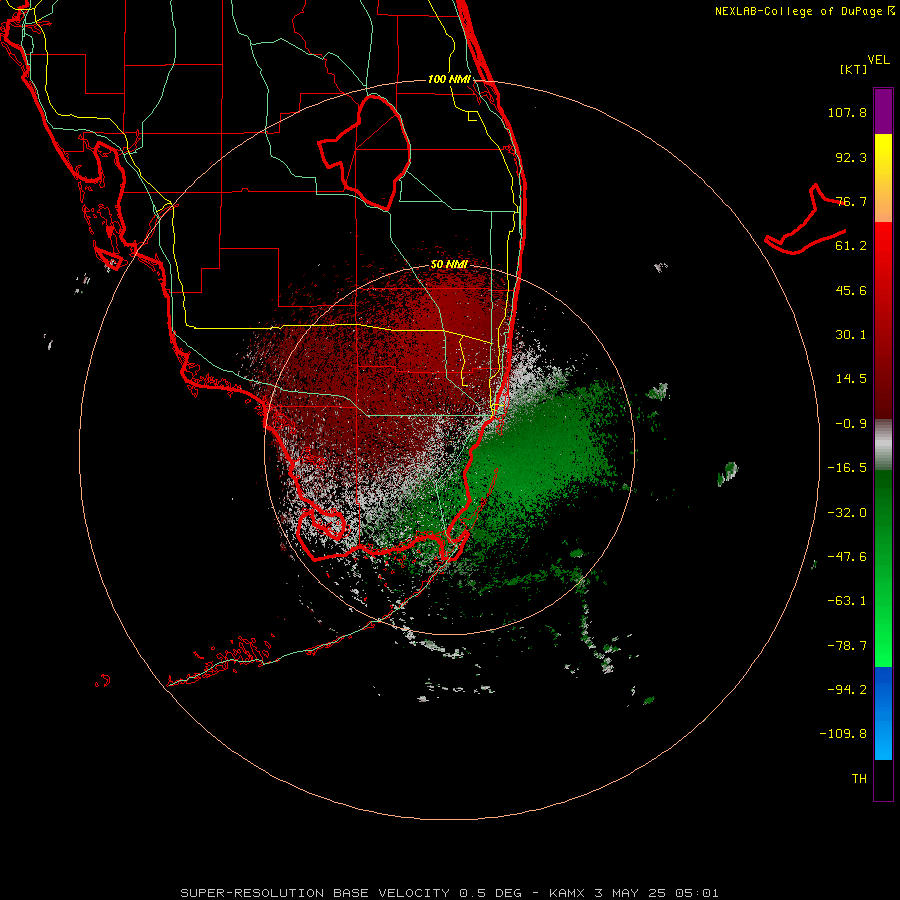Screen dimensions: 900x900
Task: Select the 107.8 legend value
Action: [847, 112]
